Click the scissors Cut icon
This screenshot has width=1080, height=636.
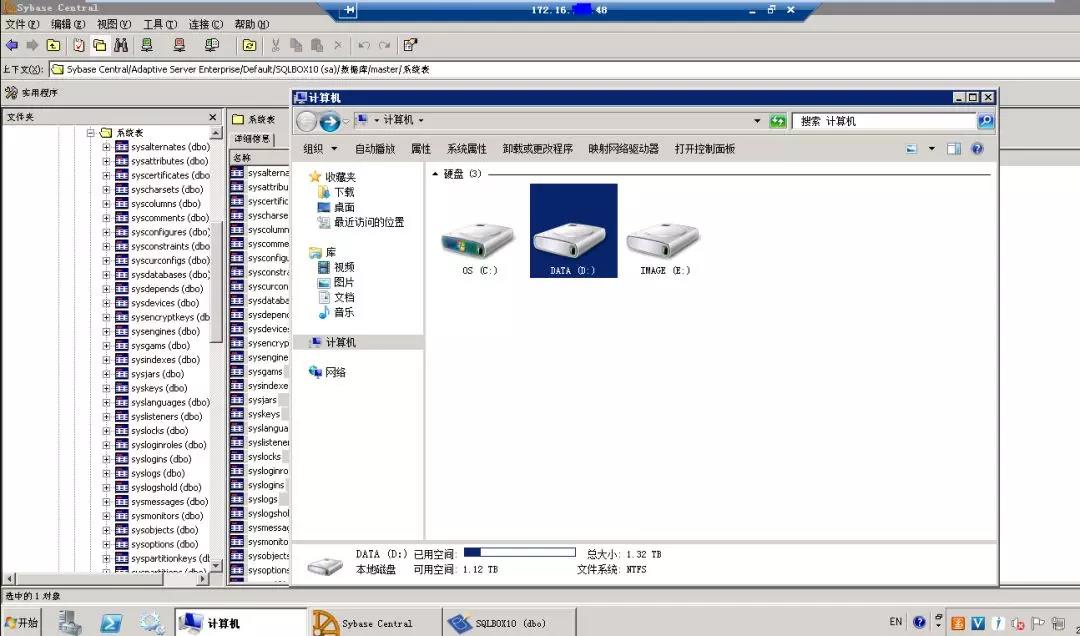(x=276, y=45)
